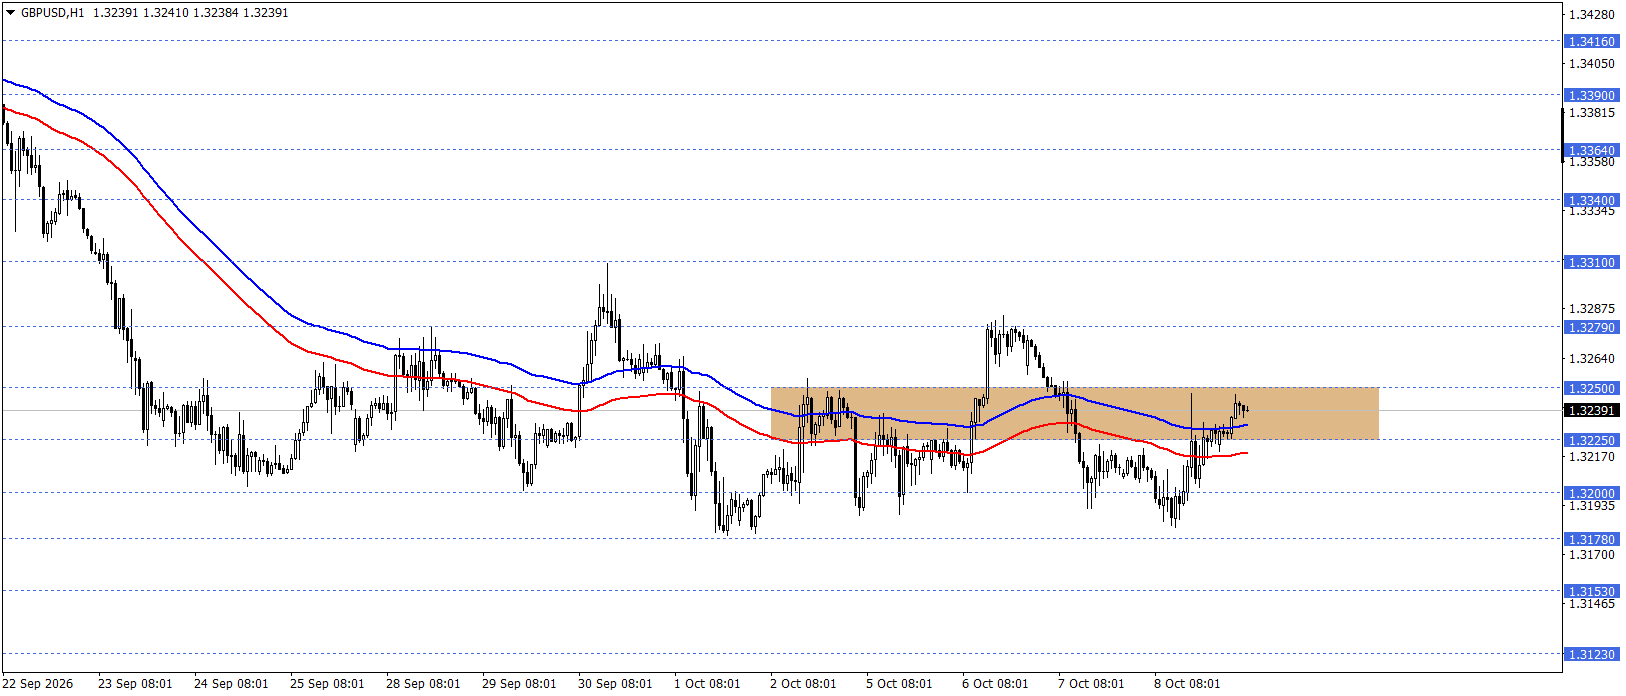Click the 30 Sep 08:01 time label
Screen dimensions: 1626x696
tap(615, 684)
